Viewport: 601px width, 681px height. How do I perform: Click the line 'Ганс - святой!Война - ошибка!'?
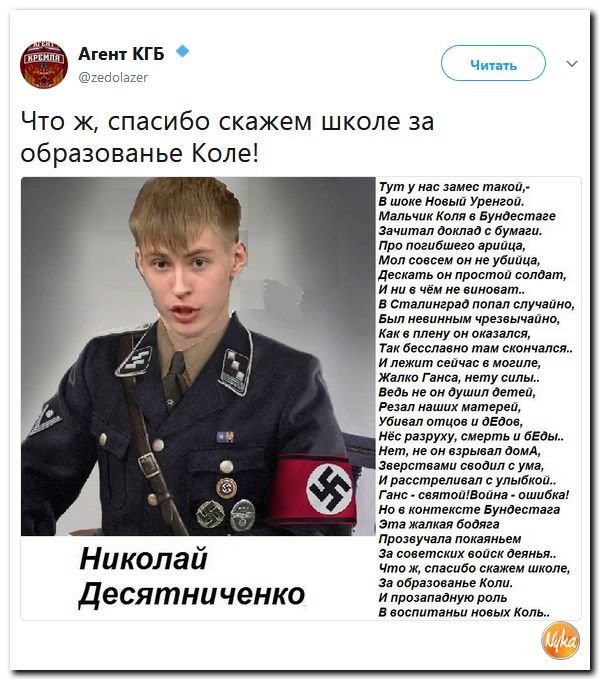(x=474, y=495)
